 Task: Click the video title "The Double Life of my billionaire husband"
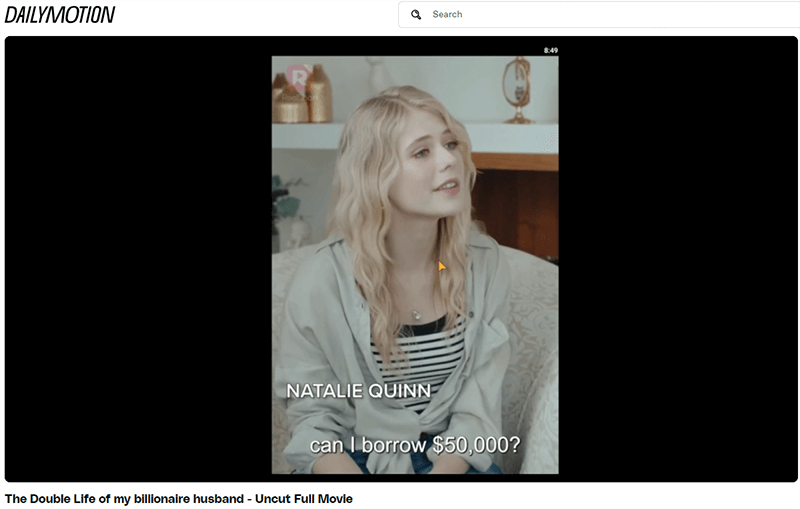(179, 498)
